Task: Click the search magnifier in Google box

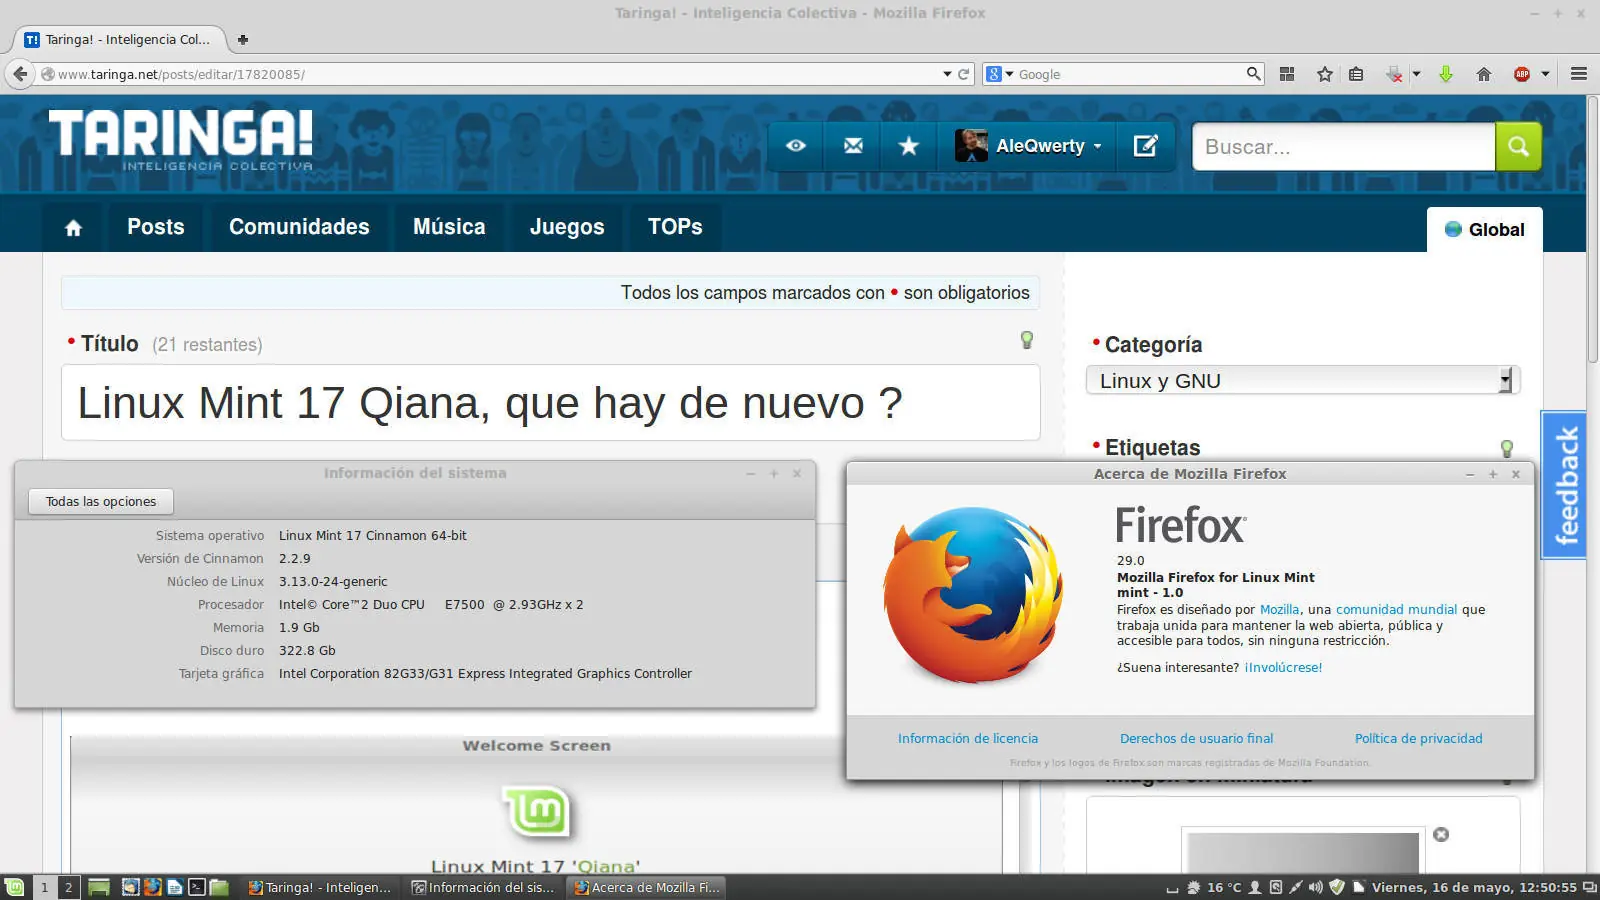Action: click(x=1253, y=74)
